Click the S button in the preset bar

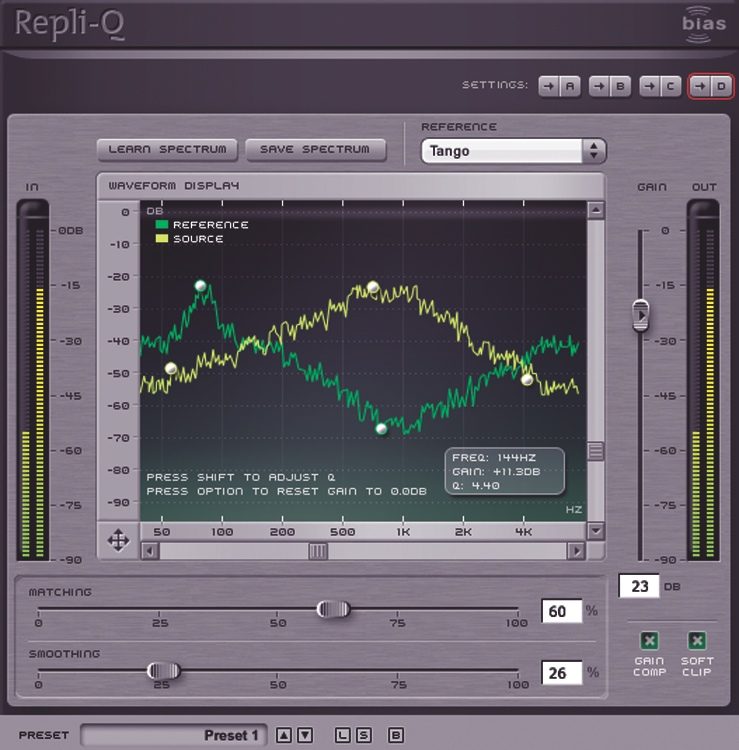point(363,735)
